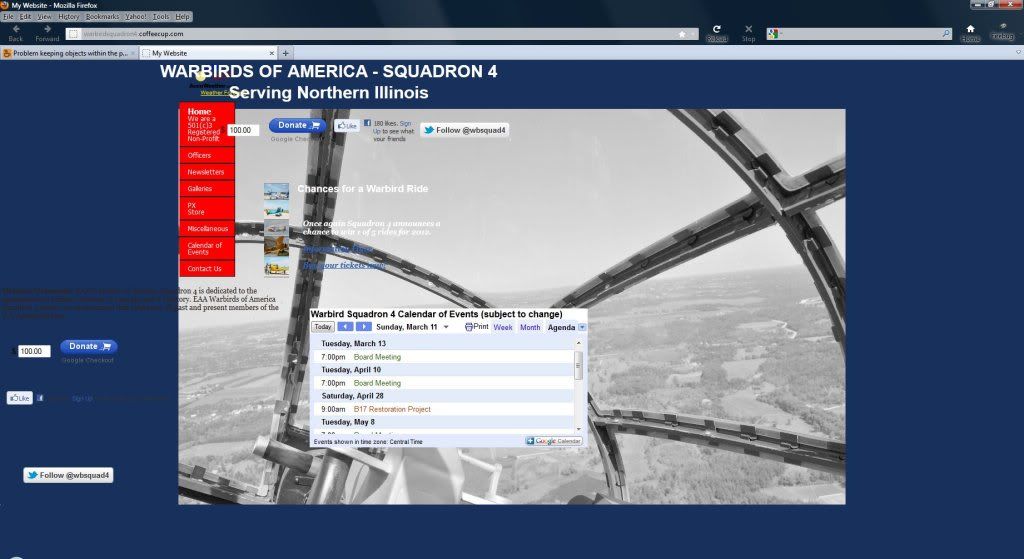The width and height of the screenshot is (1024, 559).
Task: Click the Facebook Like button in page header
Action: coord(347,125)
